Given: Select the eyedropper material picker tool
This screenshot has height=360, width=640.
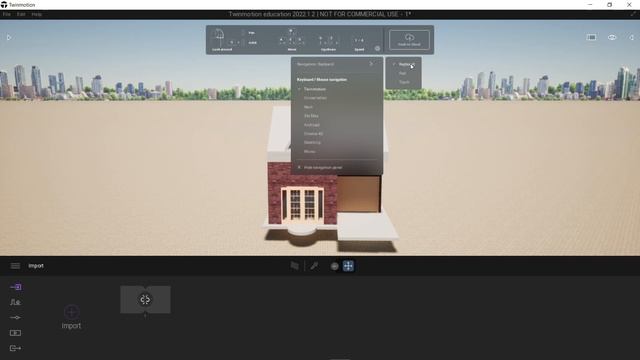Looking at the screenshot, I should click(314, 266).
